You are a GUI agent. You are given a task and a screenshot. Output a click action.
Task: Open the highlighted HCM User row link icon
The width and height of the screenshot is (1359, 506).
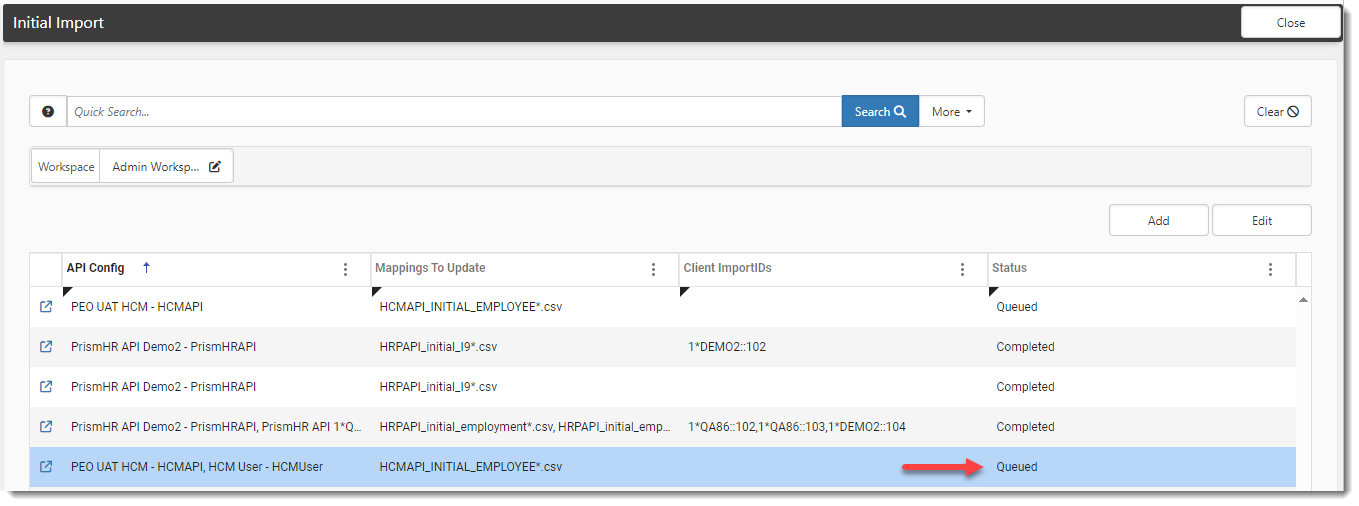coord(46,467)
